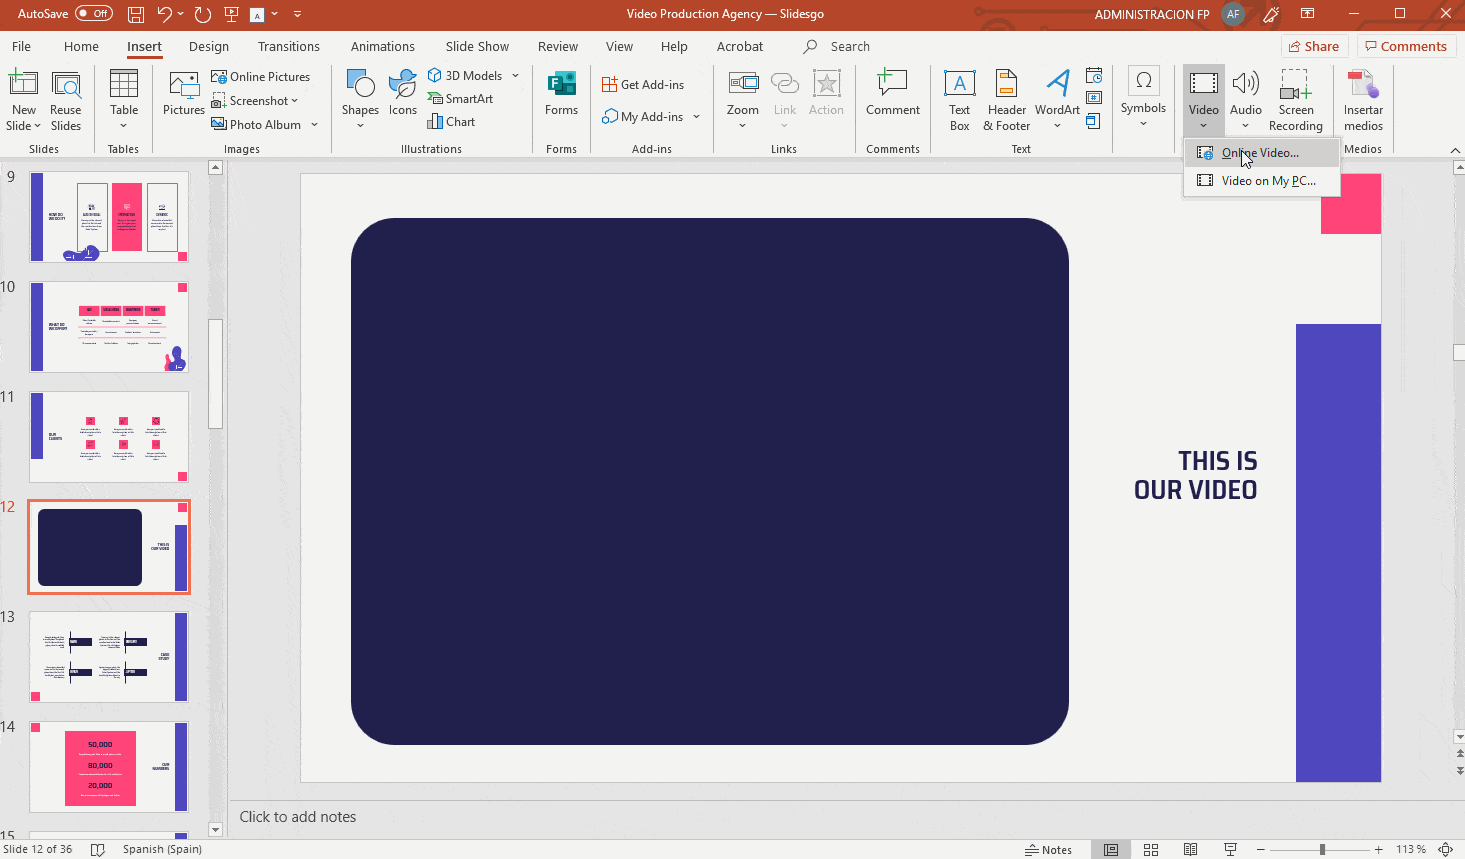Insert a Text Box
The height and width of the screenshot is (859, 1465).
pyautogui.click(x=959, y=100)
